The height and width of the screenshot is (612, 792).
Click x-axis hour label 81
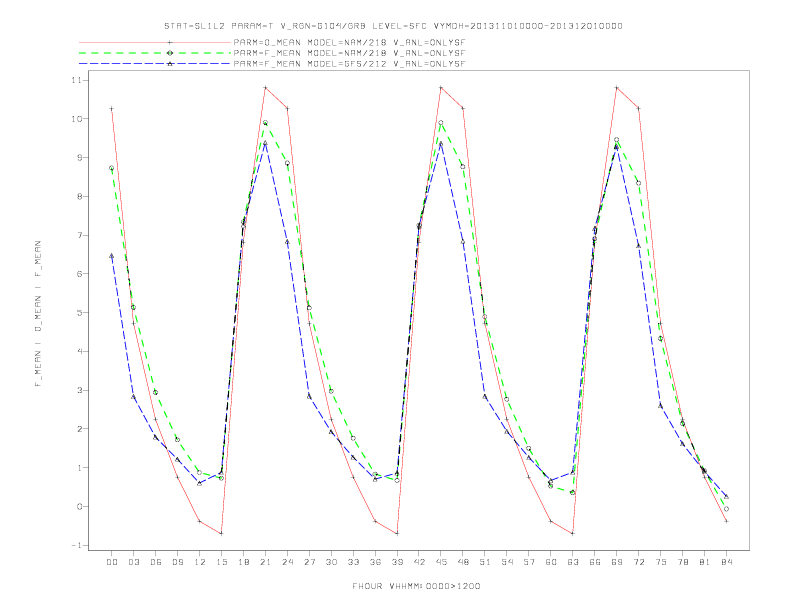705,562
